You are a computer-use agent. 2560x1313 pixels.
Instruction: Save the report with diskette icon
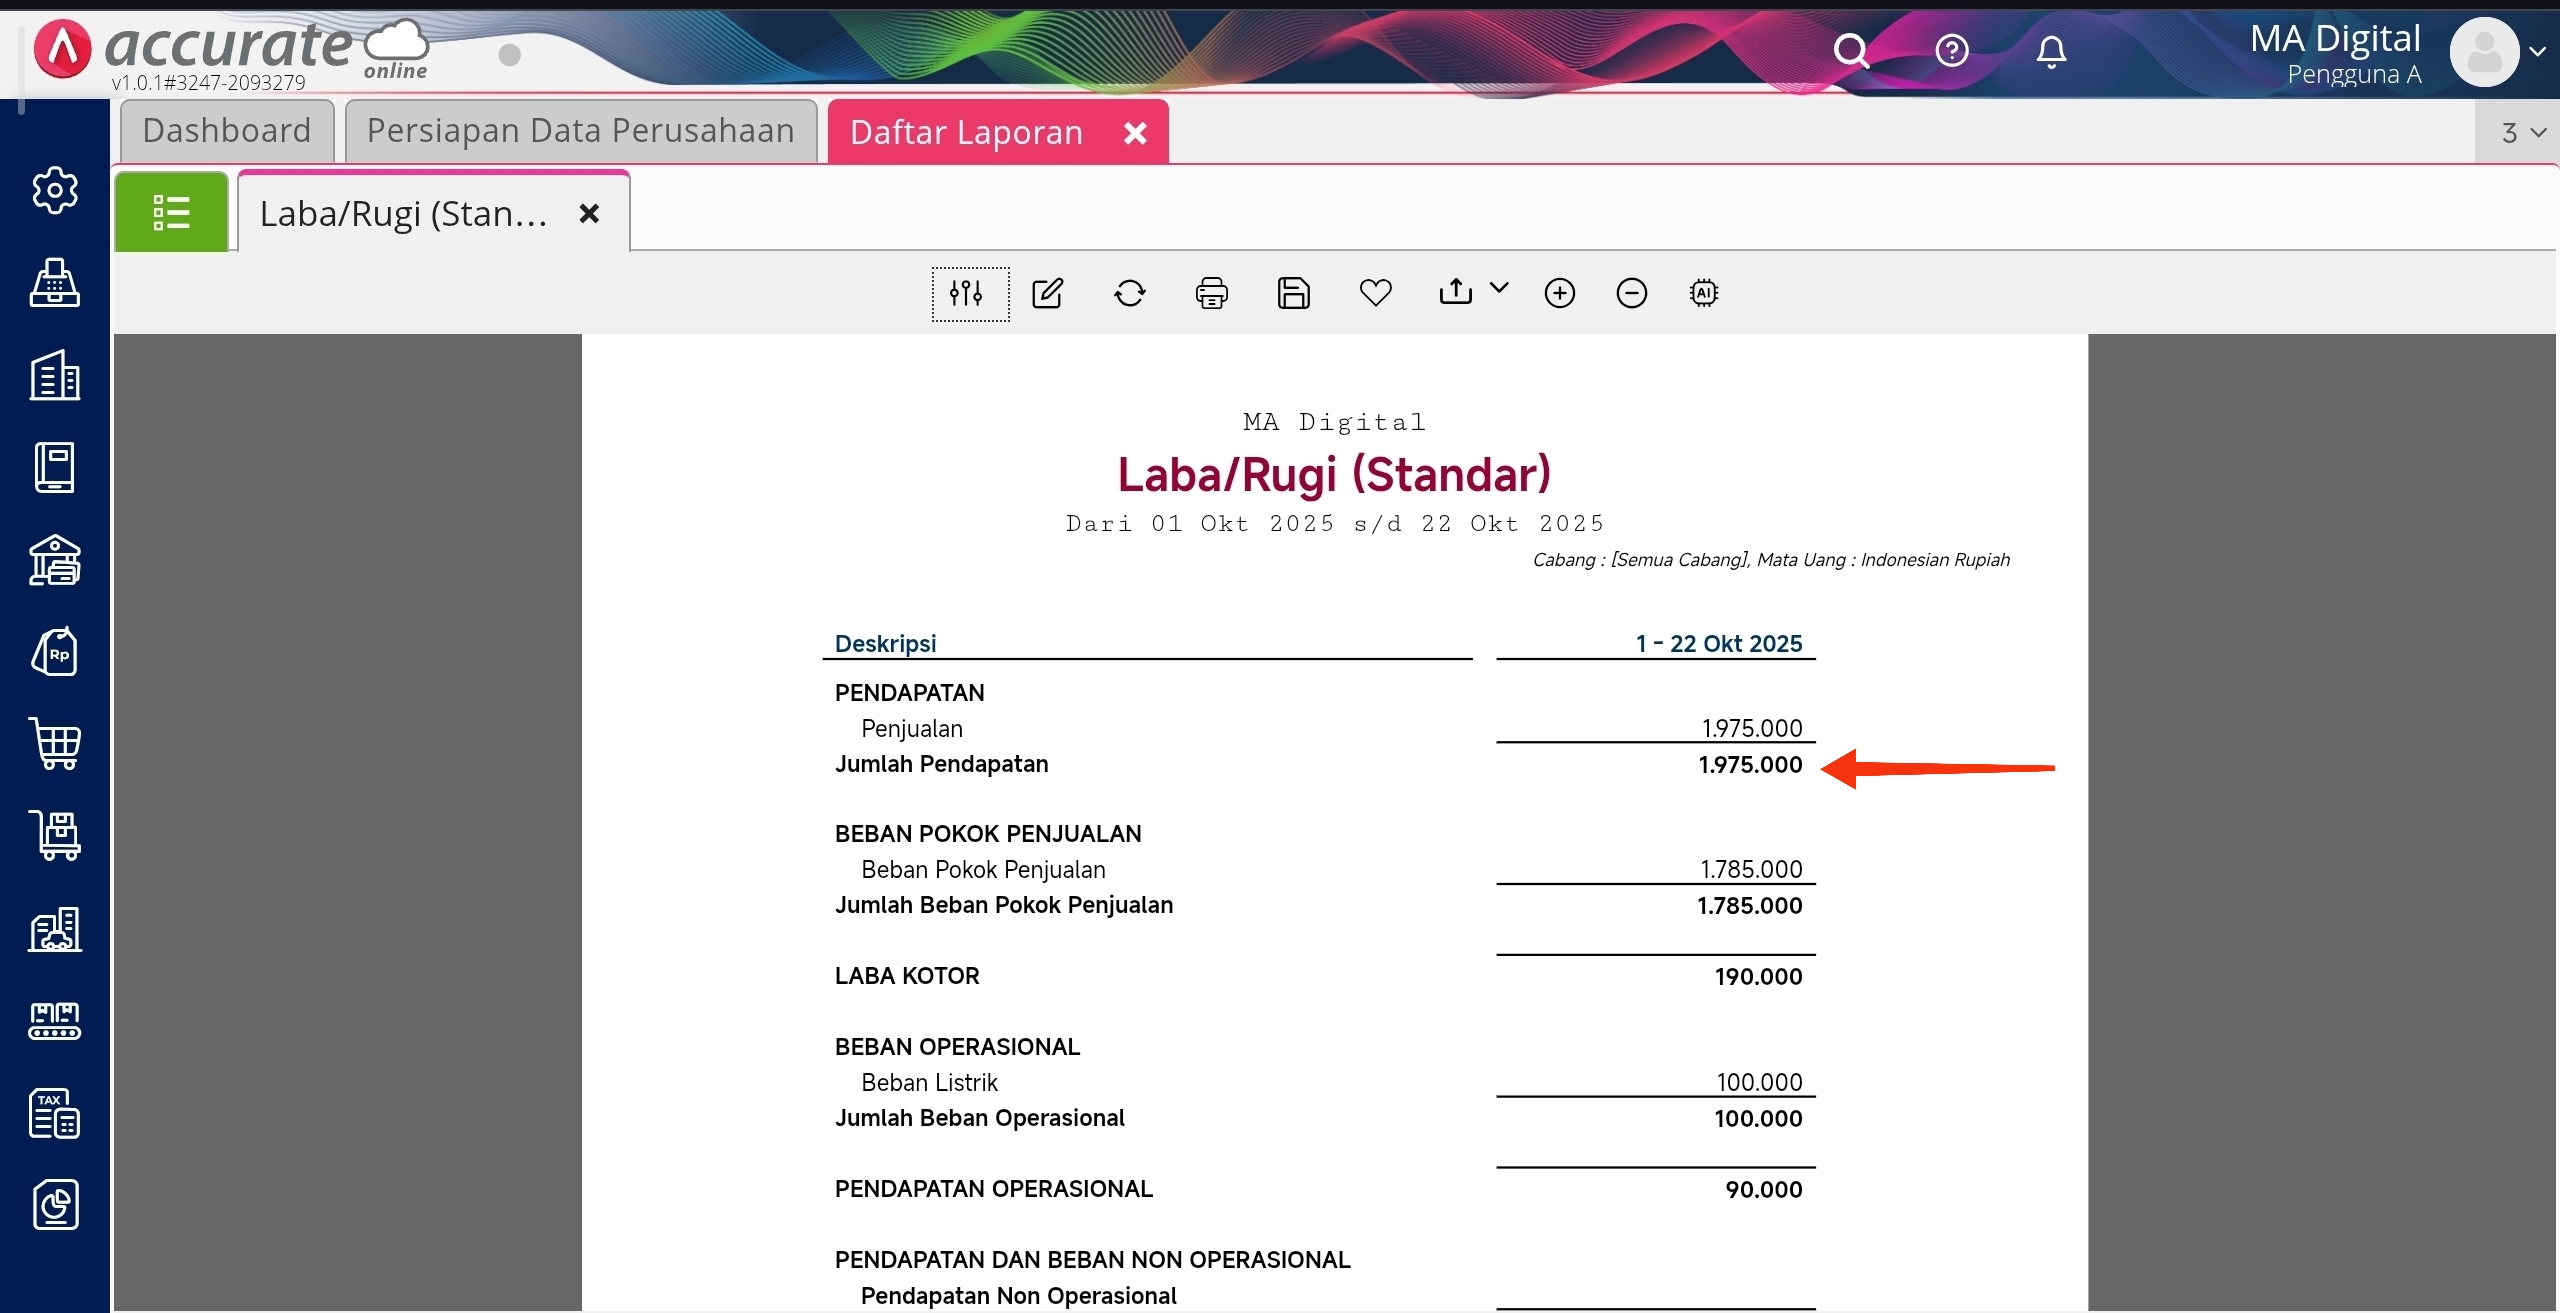[x=1293, y=293]
